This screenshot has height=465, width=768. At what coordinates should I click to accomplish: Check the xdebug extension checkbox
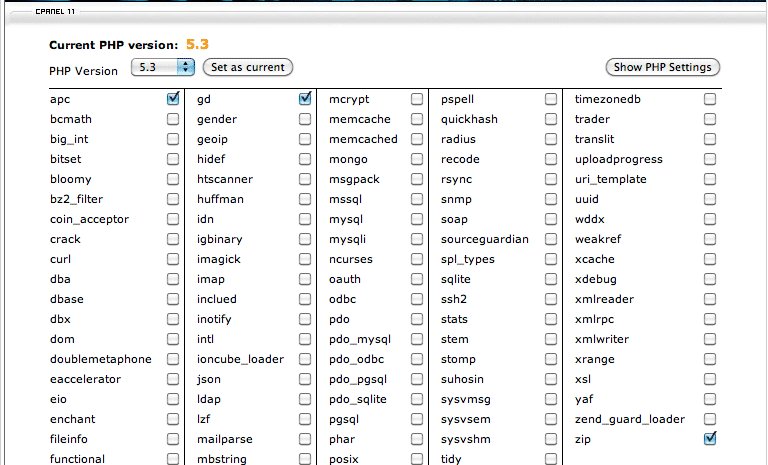710,279
